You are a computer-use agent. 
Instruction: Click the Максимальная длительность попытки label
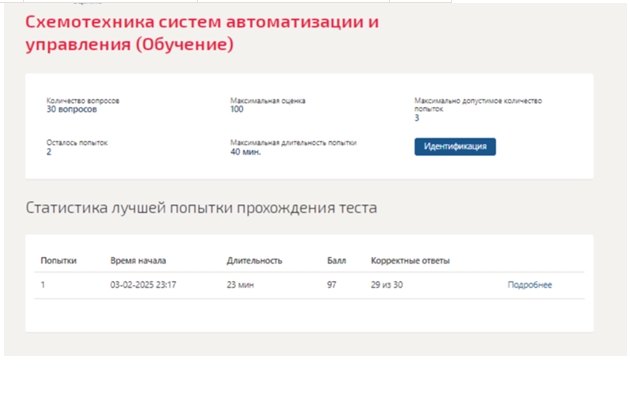[x=293, y=143]
